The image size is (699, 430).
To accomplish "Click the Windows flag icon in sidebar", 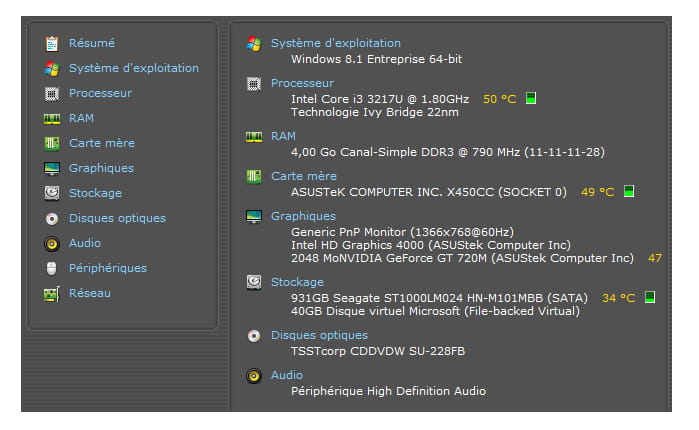I will click(x=52, y=69).
